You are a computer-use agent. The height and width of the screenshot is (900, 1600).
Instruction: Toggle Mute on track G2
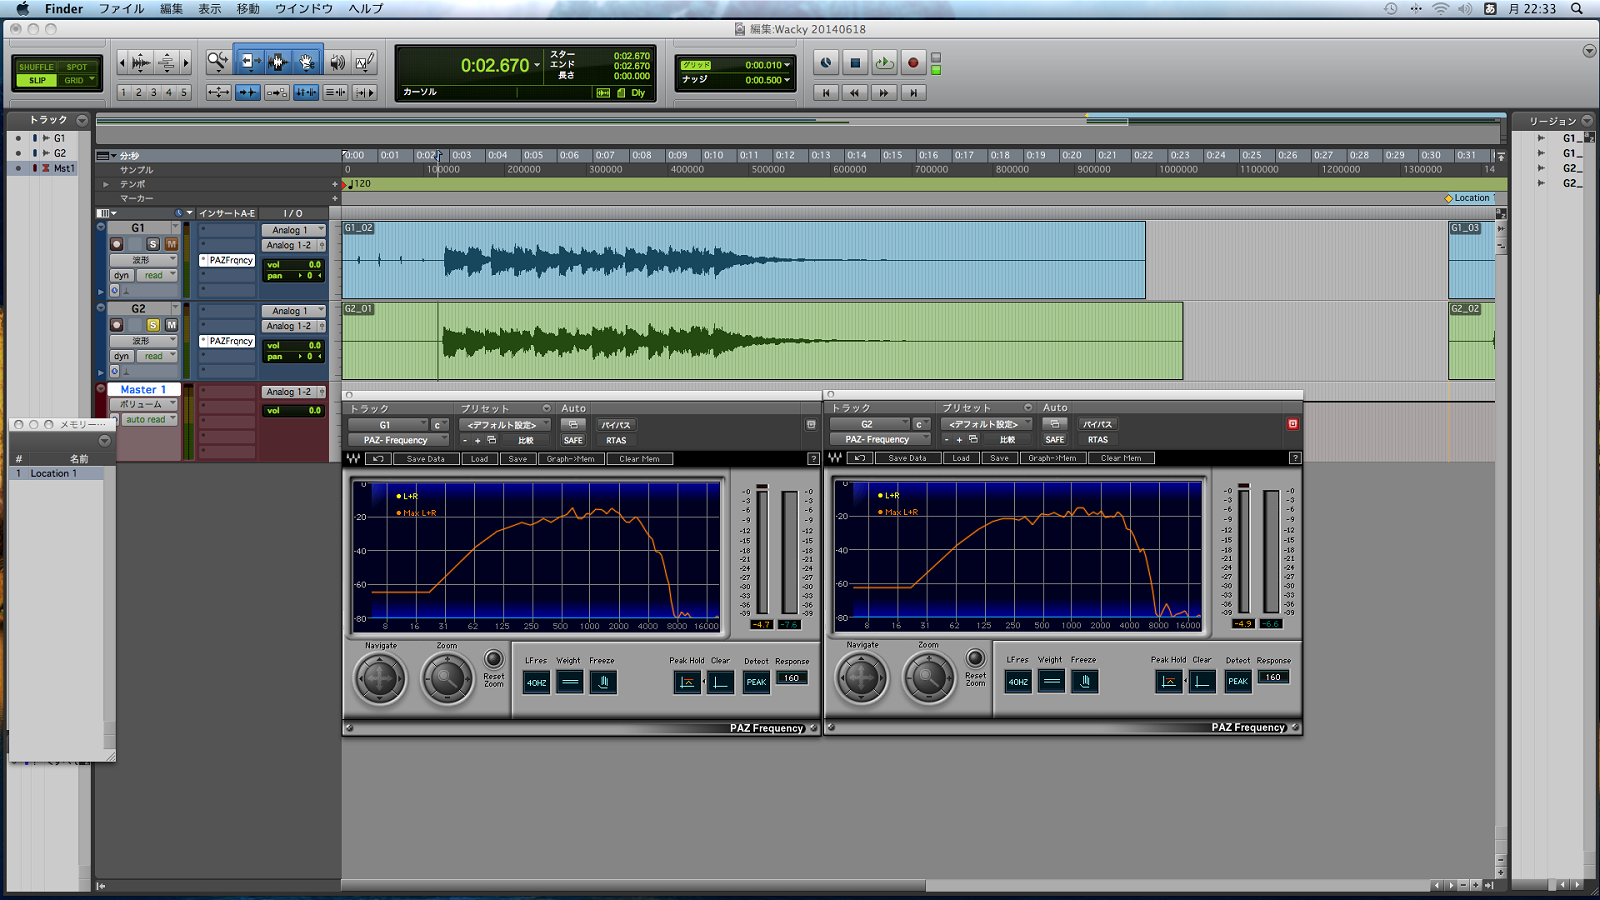[x=171, y=325]
